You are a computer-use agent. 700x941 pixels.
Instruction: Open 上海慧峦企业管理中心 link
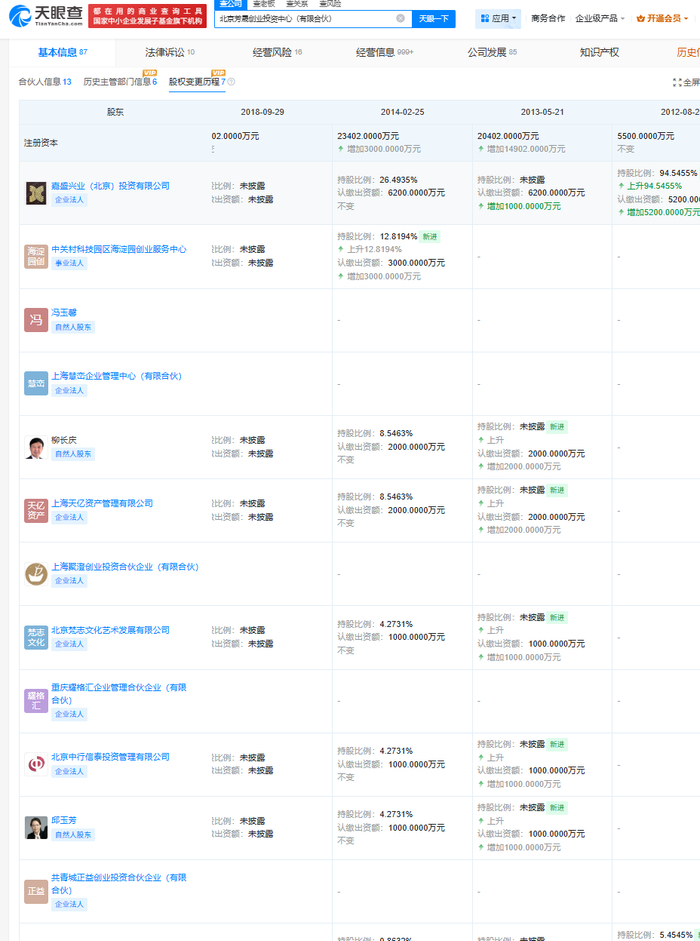pyautogui.click(x=116, y=376)
